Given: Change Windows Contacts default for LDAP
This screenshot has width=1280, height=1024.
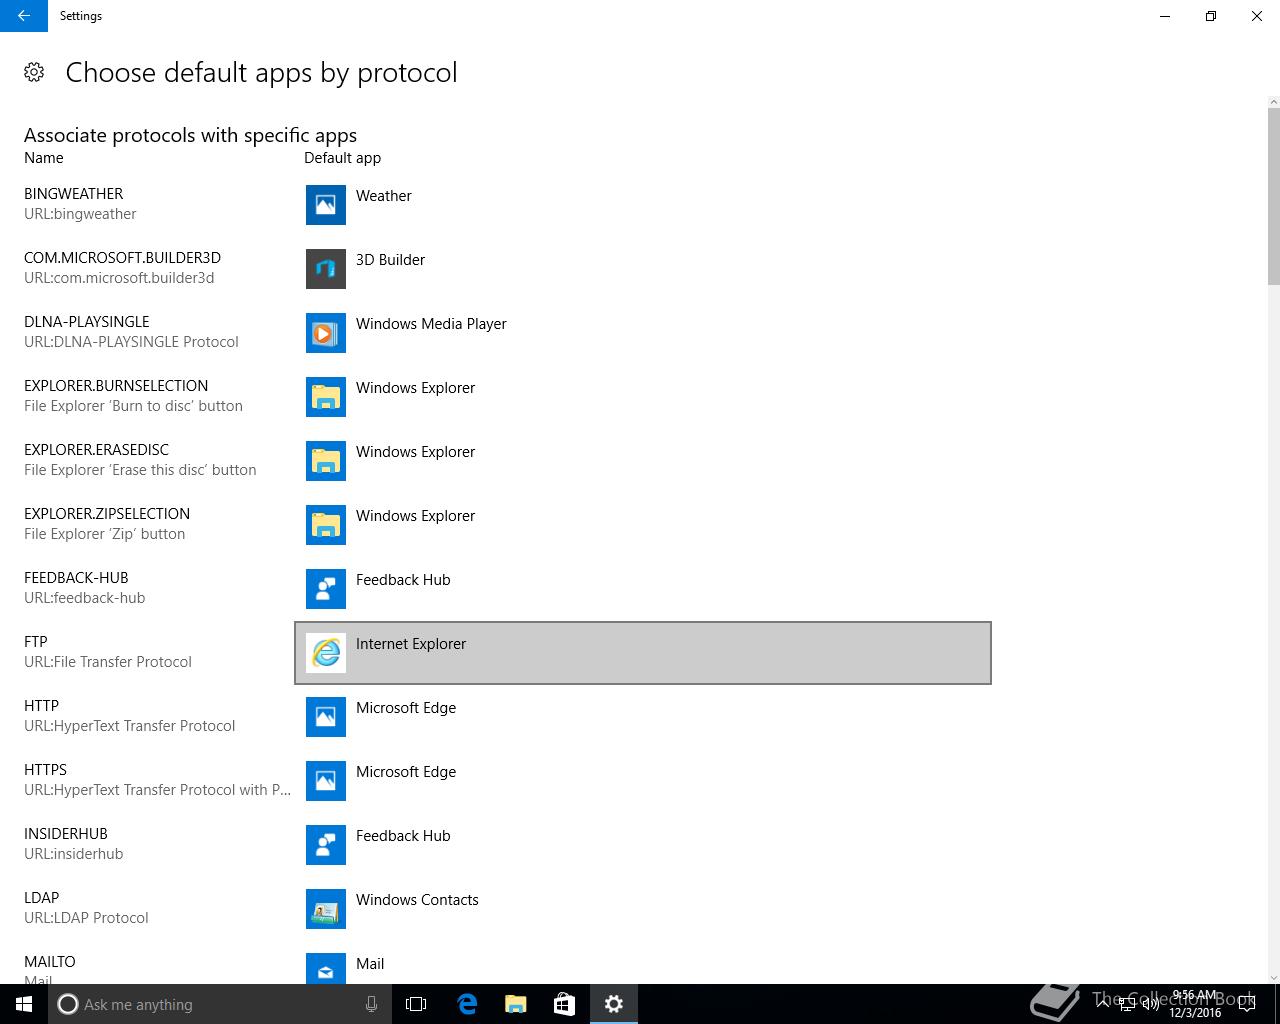Looking at the screenshot, I should (x=643, y=909).
